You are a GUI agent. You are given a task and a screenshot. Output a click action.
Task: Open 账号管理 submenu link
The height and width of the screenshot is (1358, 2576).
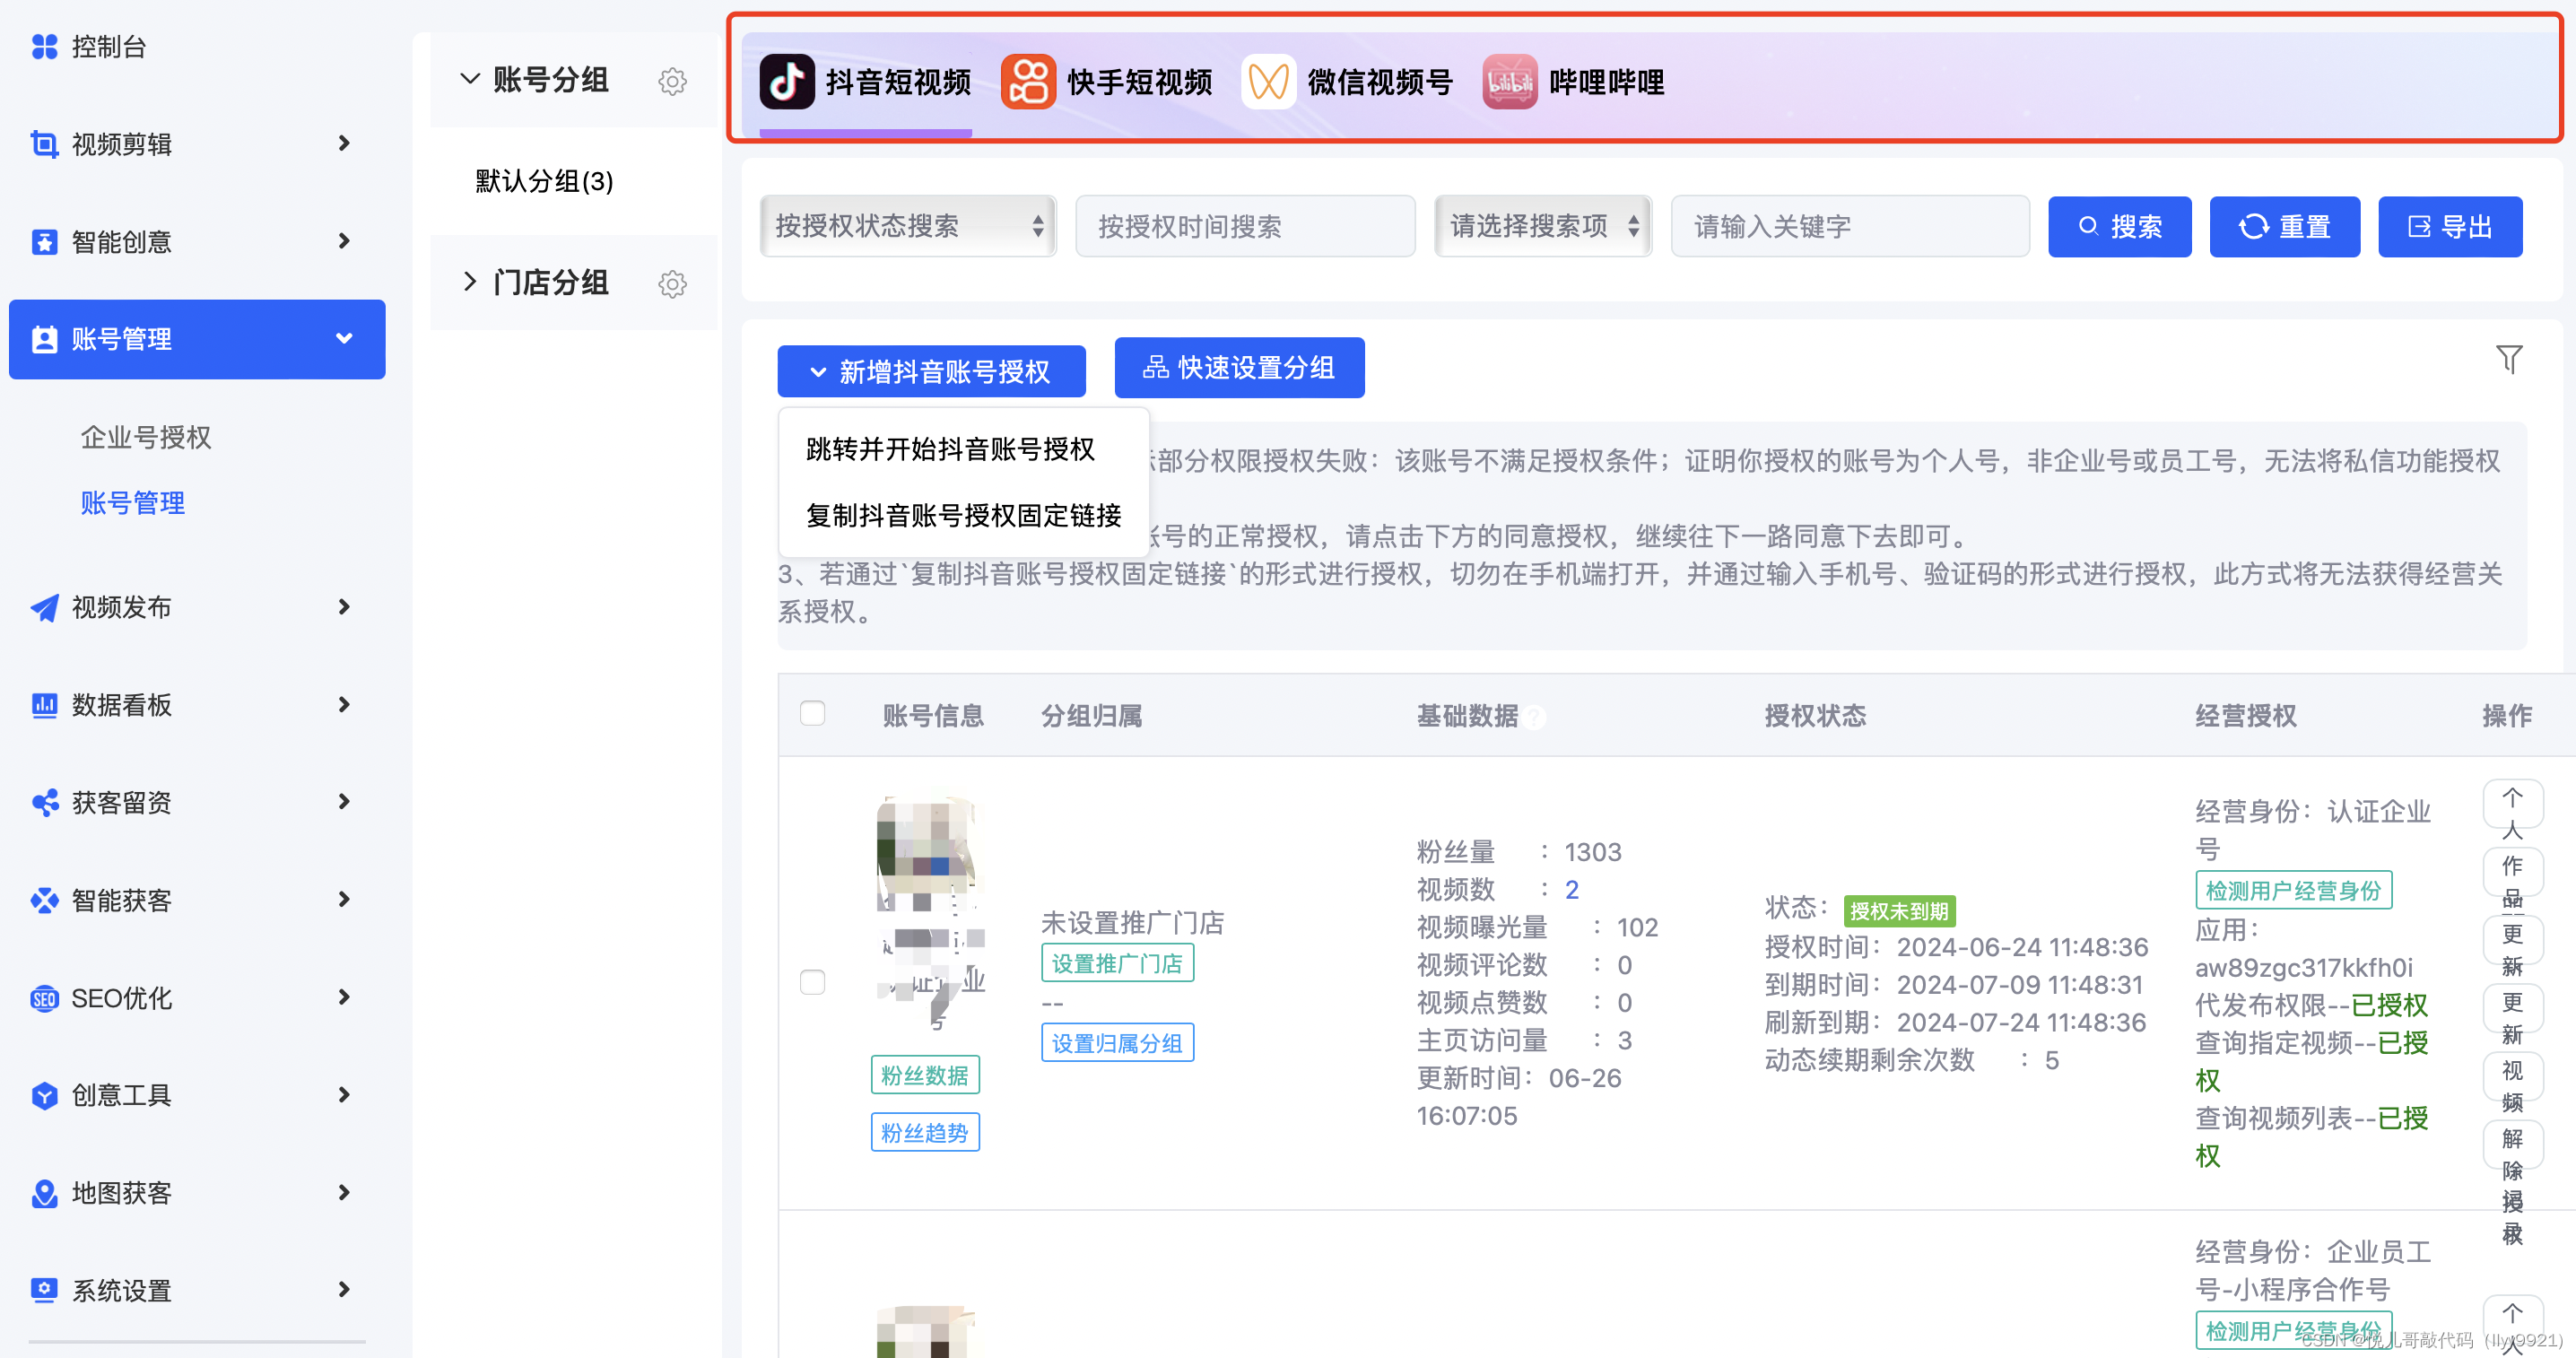133,503
